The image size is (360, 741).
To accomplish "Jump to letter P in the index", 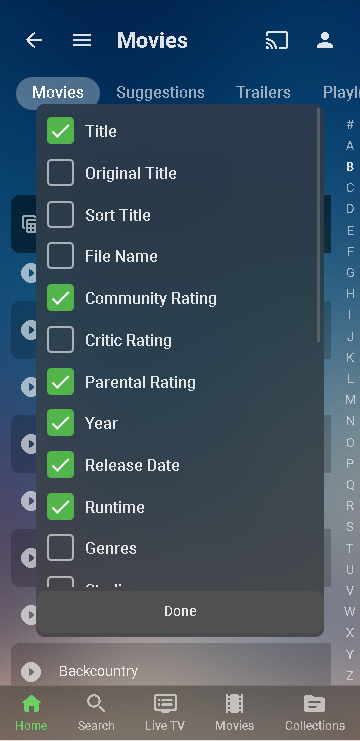I will click(350, 464).
